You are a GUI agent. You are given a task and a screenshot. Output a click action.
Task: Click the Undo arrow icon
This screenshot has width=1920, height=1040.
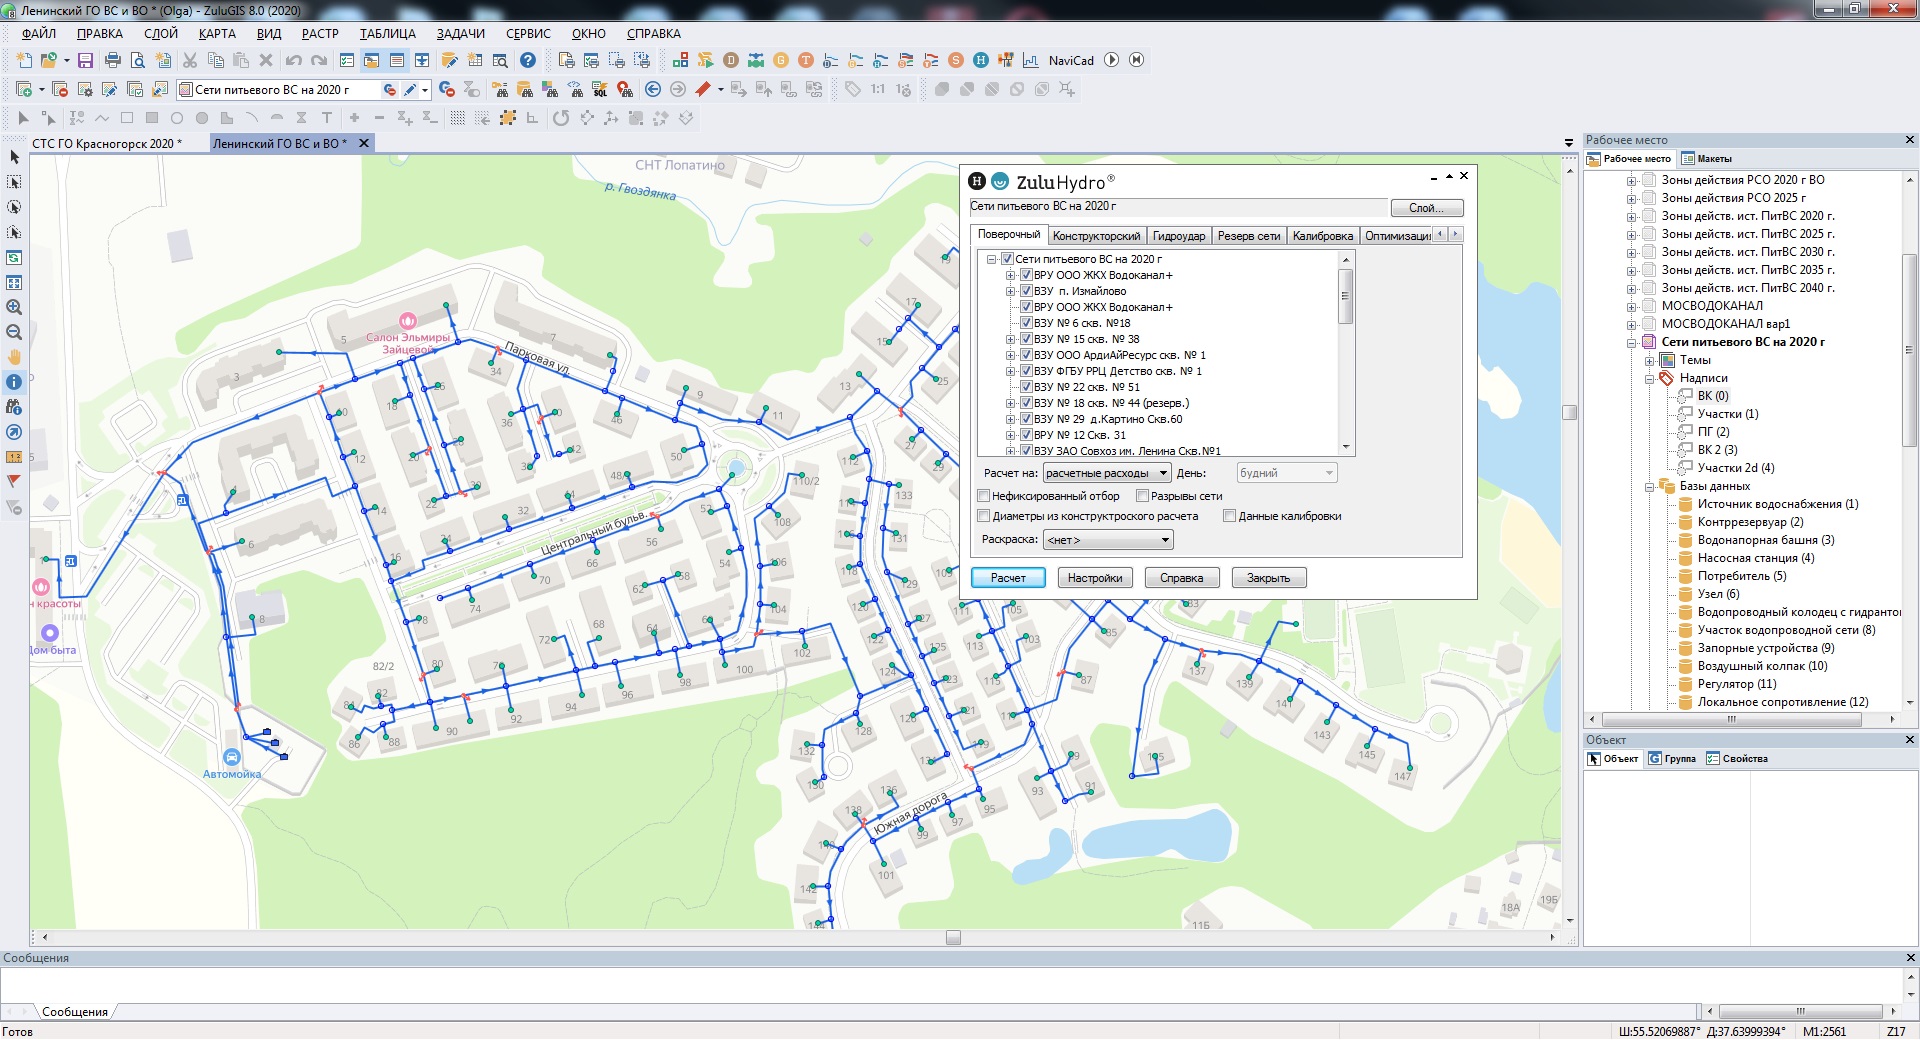[x=293, y=60]
